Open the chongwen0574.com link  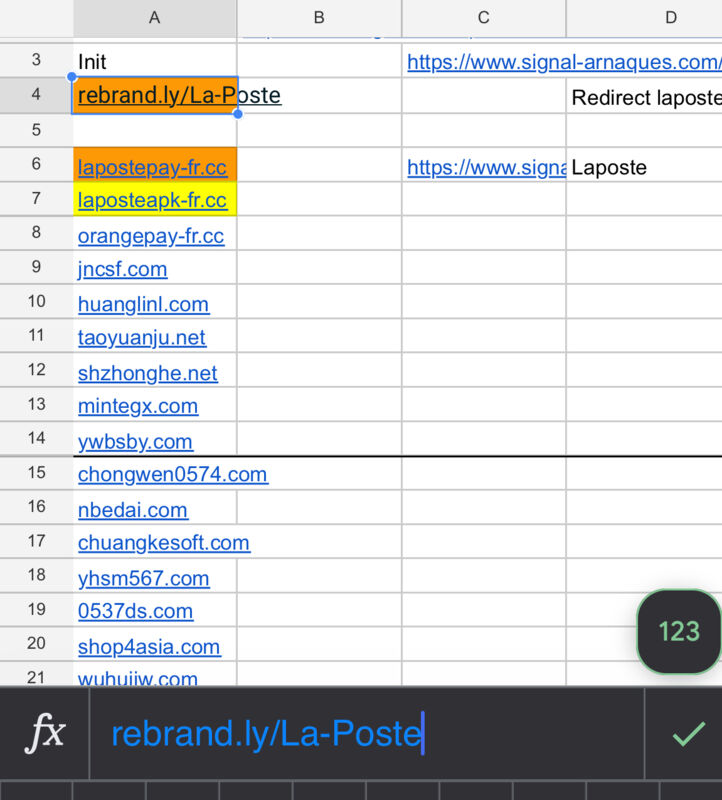173,474
